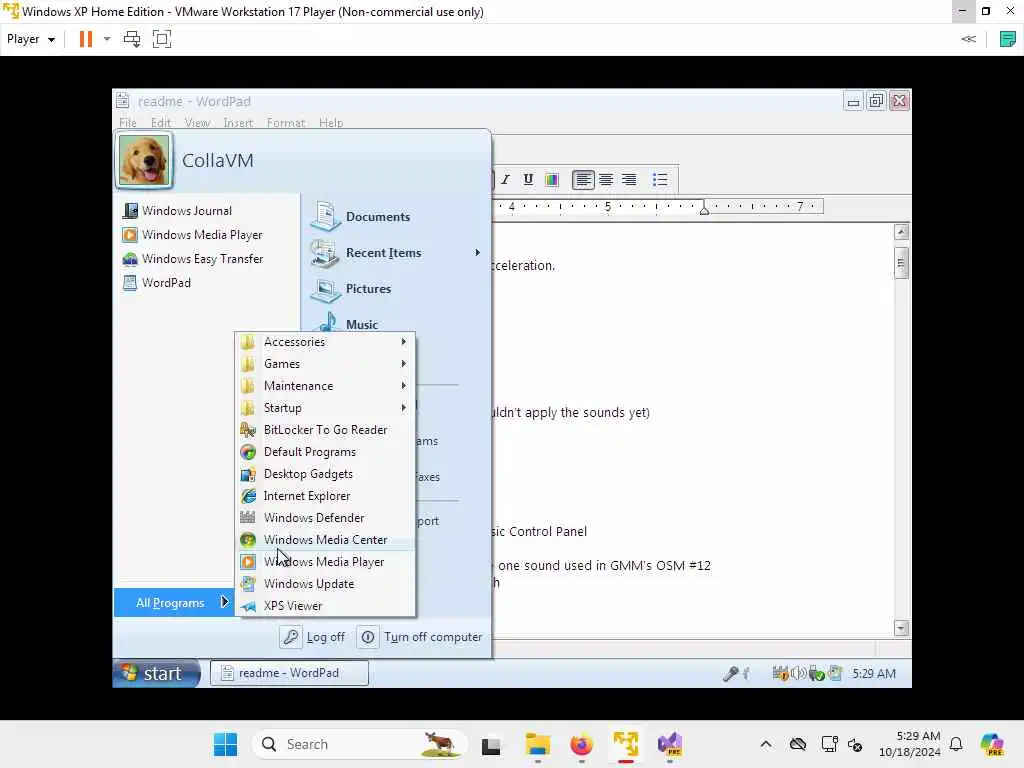Click All Programs
Viewport: 1024px width, 768px height.
174,602
